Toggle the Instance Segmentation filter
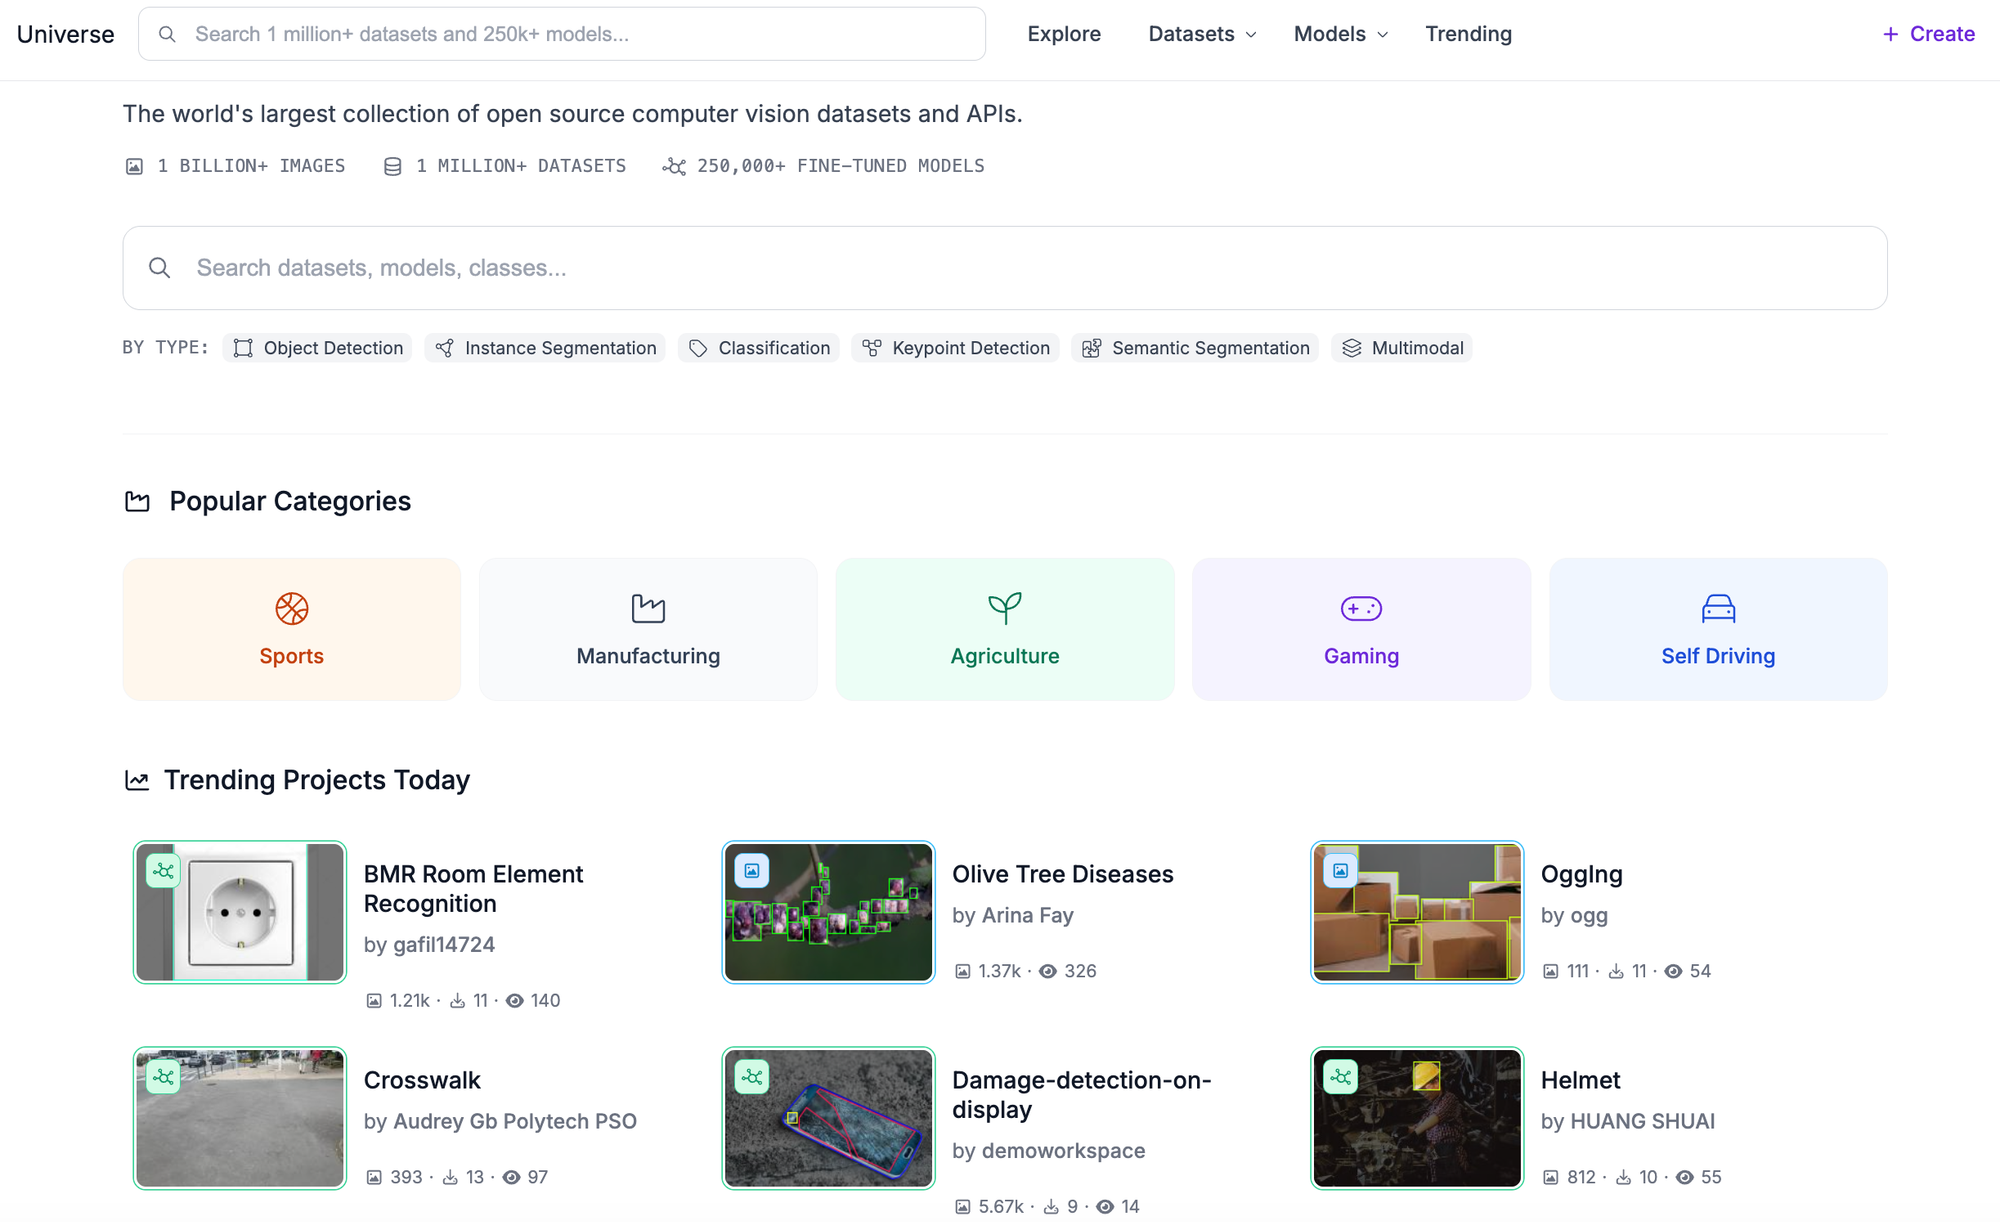Image resolution: width=2000 pixels, height=1222 pixels. point(545,348)
